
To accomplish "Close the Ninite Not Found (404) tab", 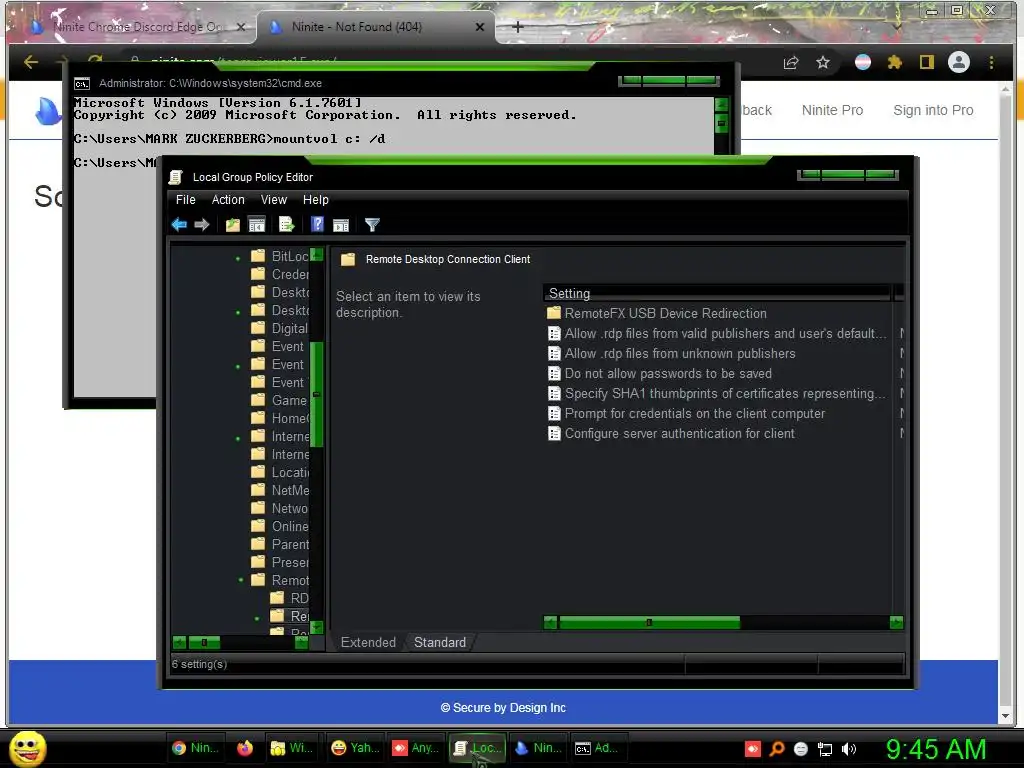I will (x=480, y=27).
